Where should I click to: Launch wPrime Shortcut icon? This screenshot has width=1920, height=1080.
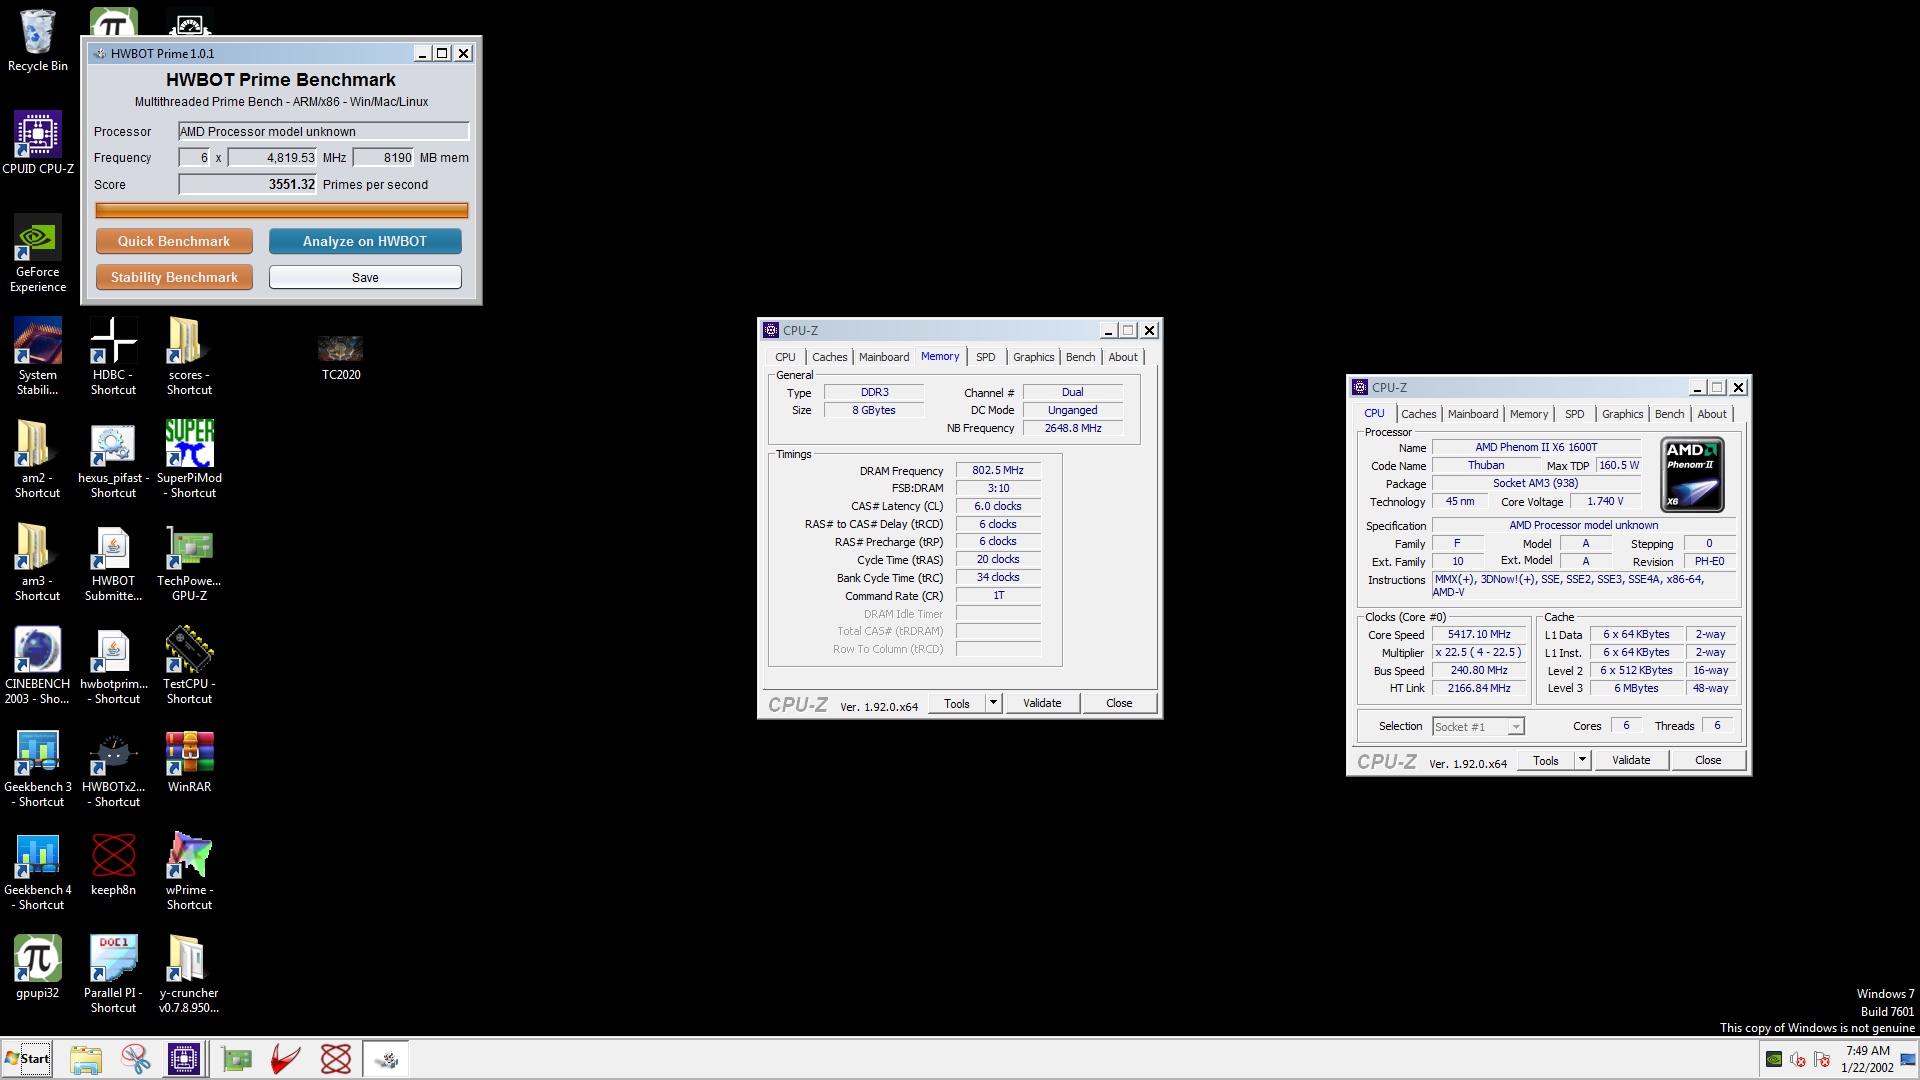[189, 871]
